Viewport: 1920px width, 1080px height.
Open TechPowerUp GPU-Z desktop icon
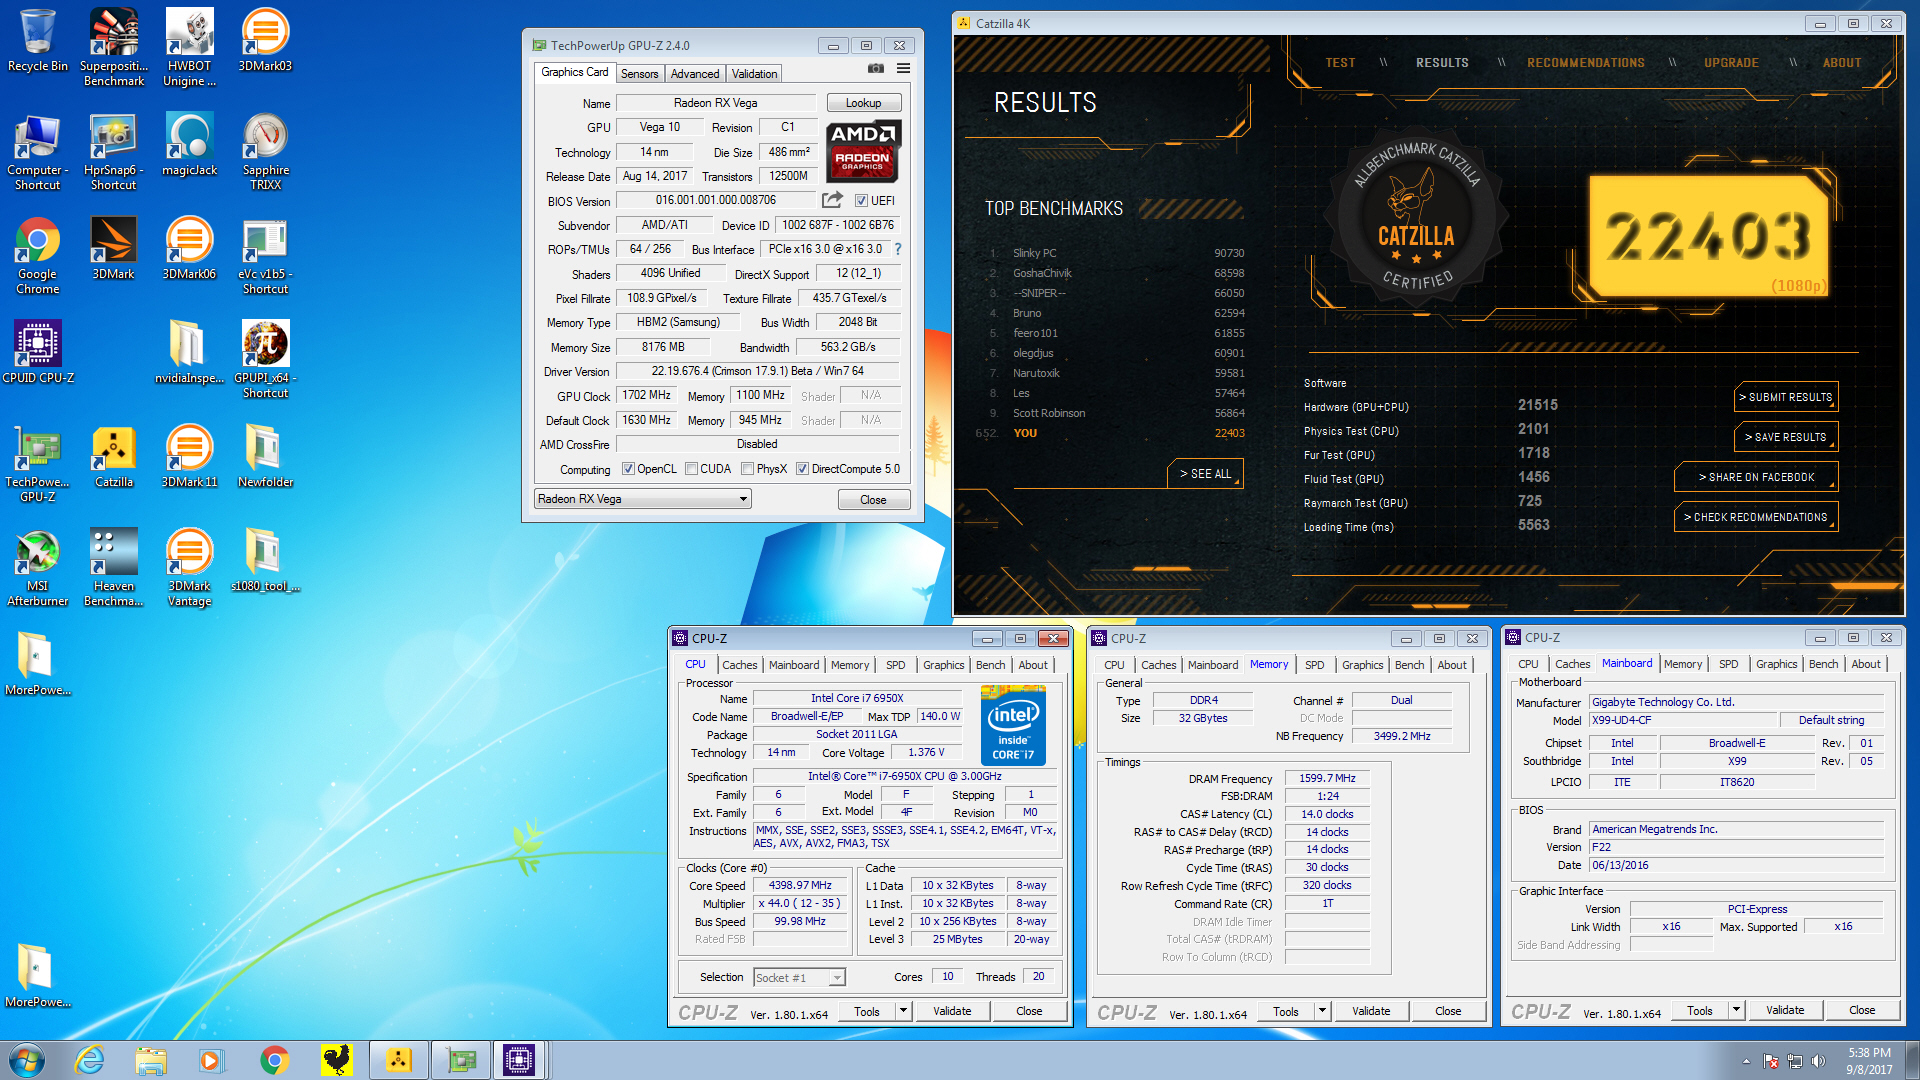point(38,464)
